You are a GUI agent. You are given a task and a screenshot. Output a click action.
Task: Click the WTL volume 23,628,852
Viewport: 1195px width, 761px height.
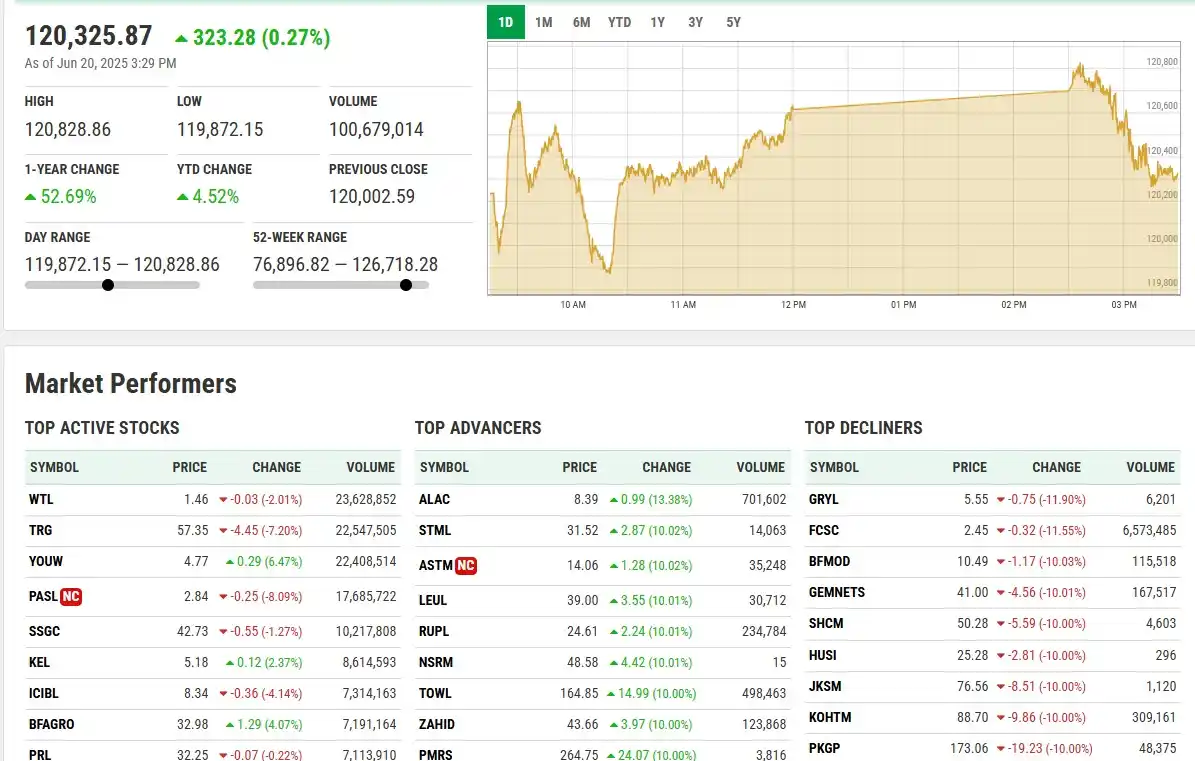click(x=366, y=500)
